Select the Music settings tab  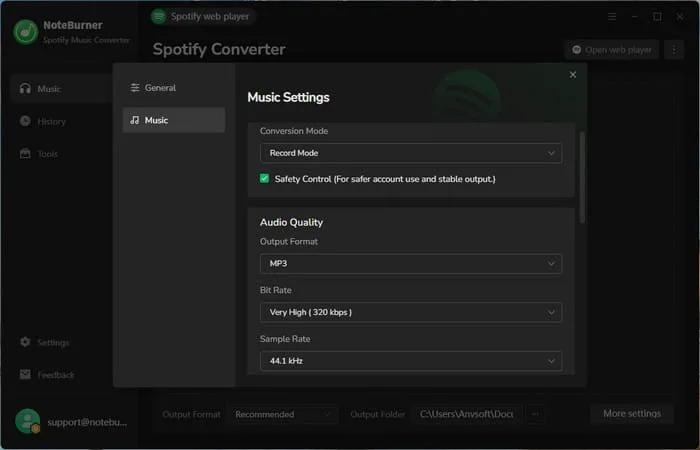click(x=174, y=120)
